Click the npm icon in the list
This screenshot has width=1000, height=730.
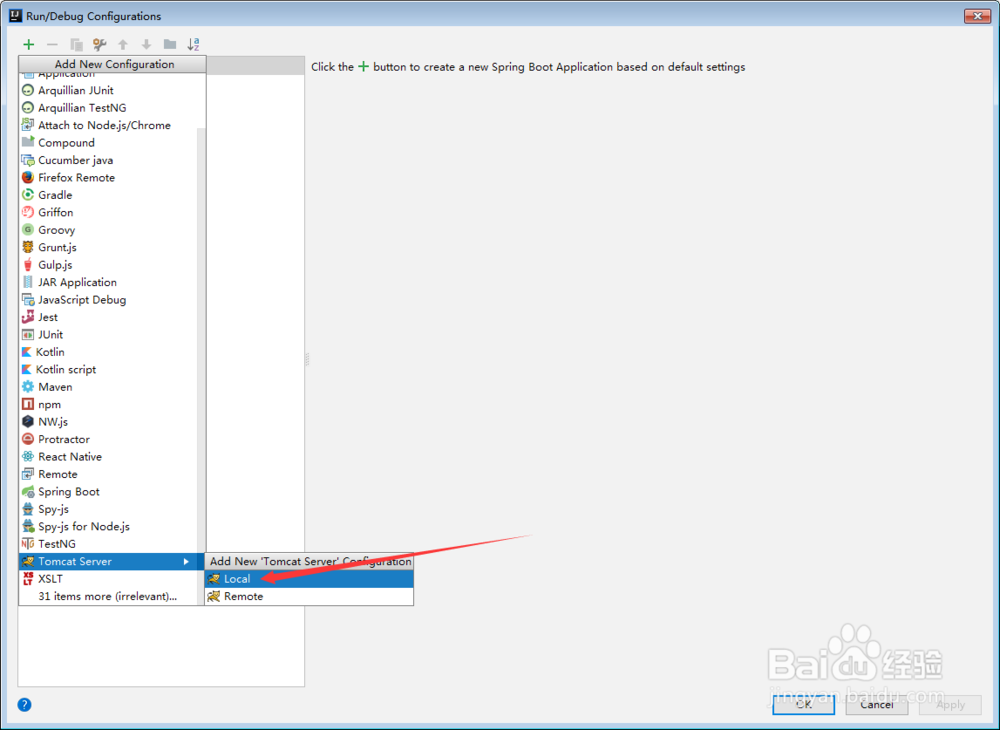click(x=28, y=404)
